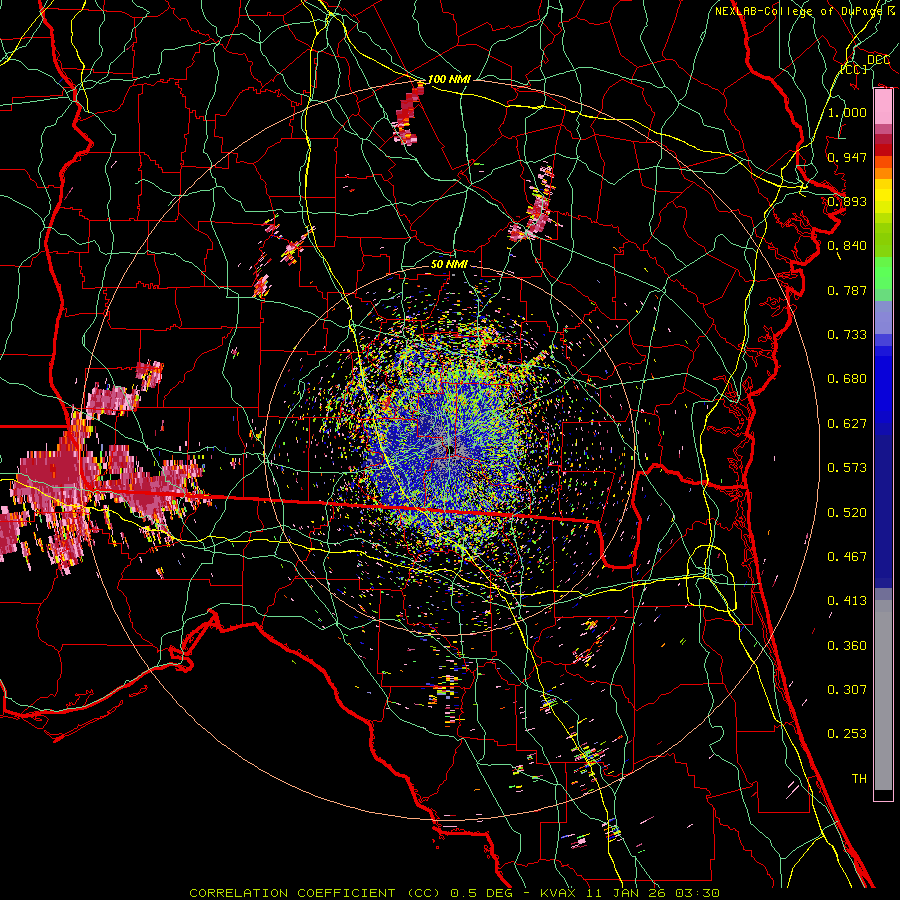The image size is (900, 900).
Task: Click the TH threshold label
Action: coord(859,779)
